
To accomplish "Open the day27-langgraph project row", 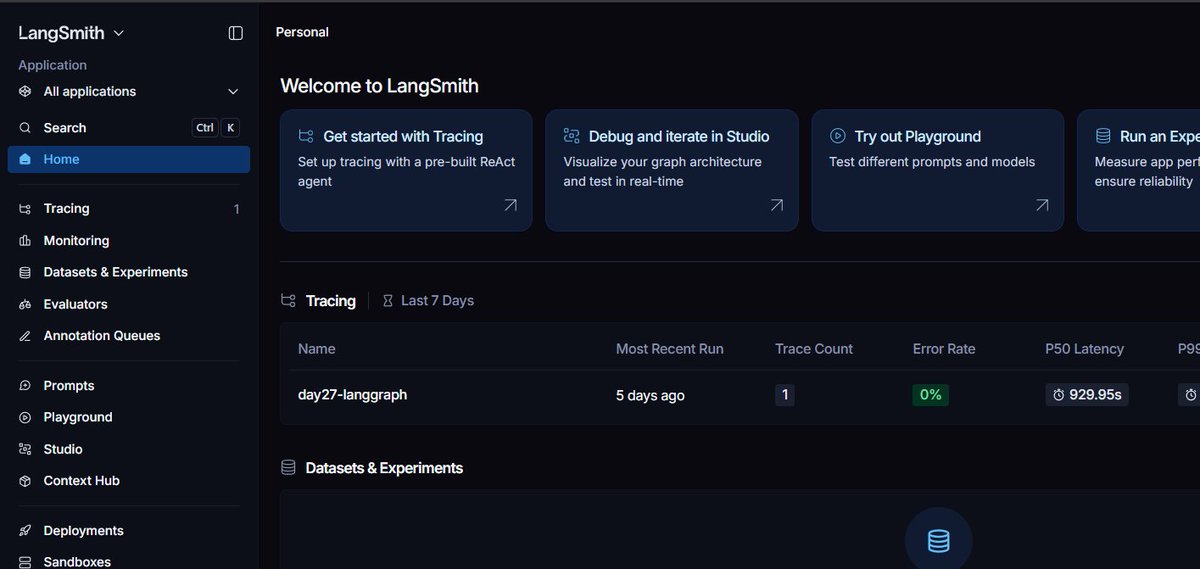I will 740,395.
